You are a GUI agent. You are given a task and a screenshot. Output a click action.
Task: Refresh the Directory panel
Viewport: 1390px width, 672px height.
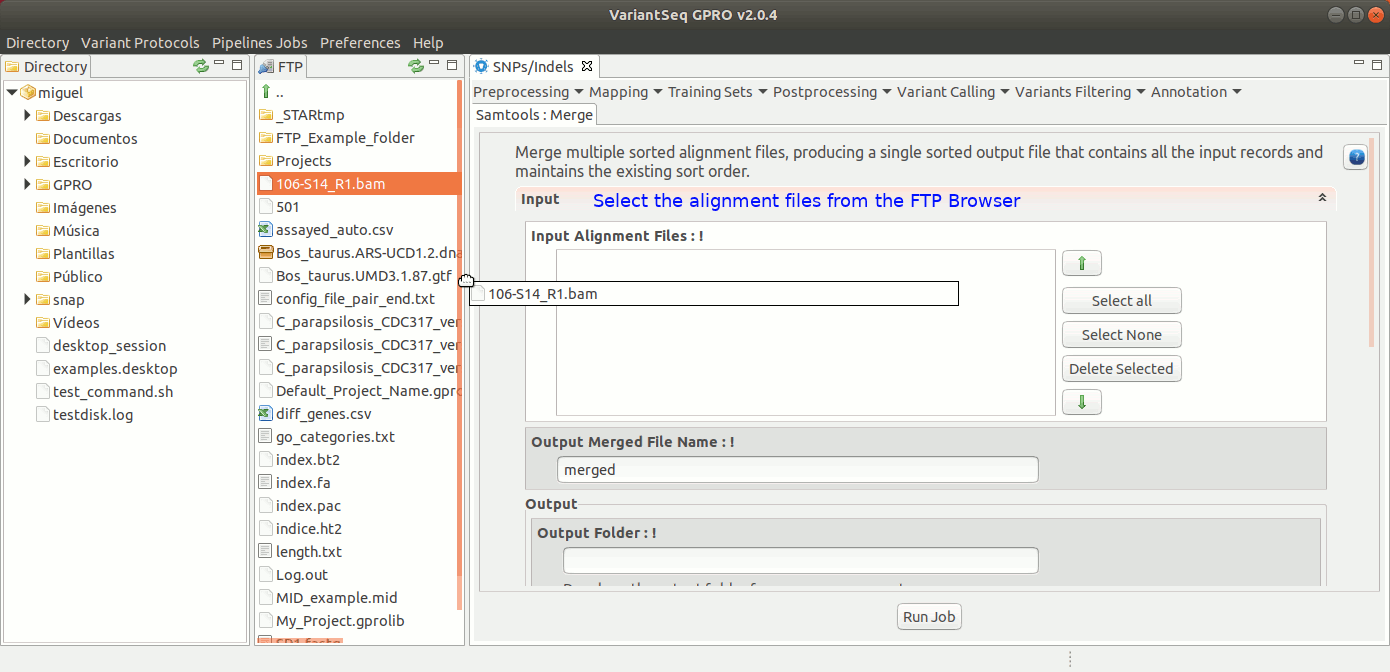201,66
